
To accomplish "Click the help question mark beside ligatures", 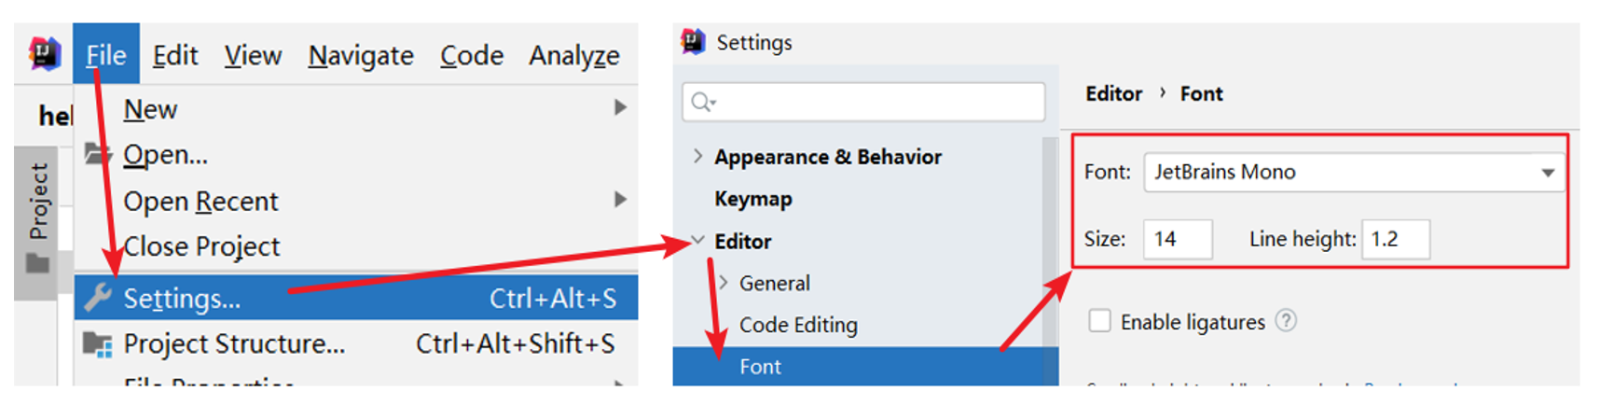I will click(1286, 321).
